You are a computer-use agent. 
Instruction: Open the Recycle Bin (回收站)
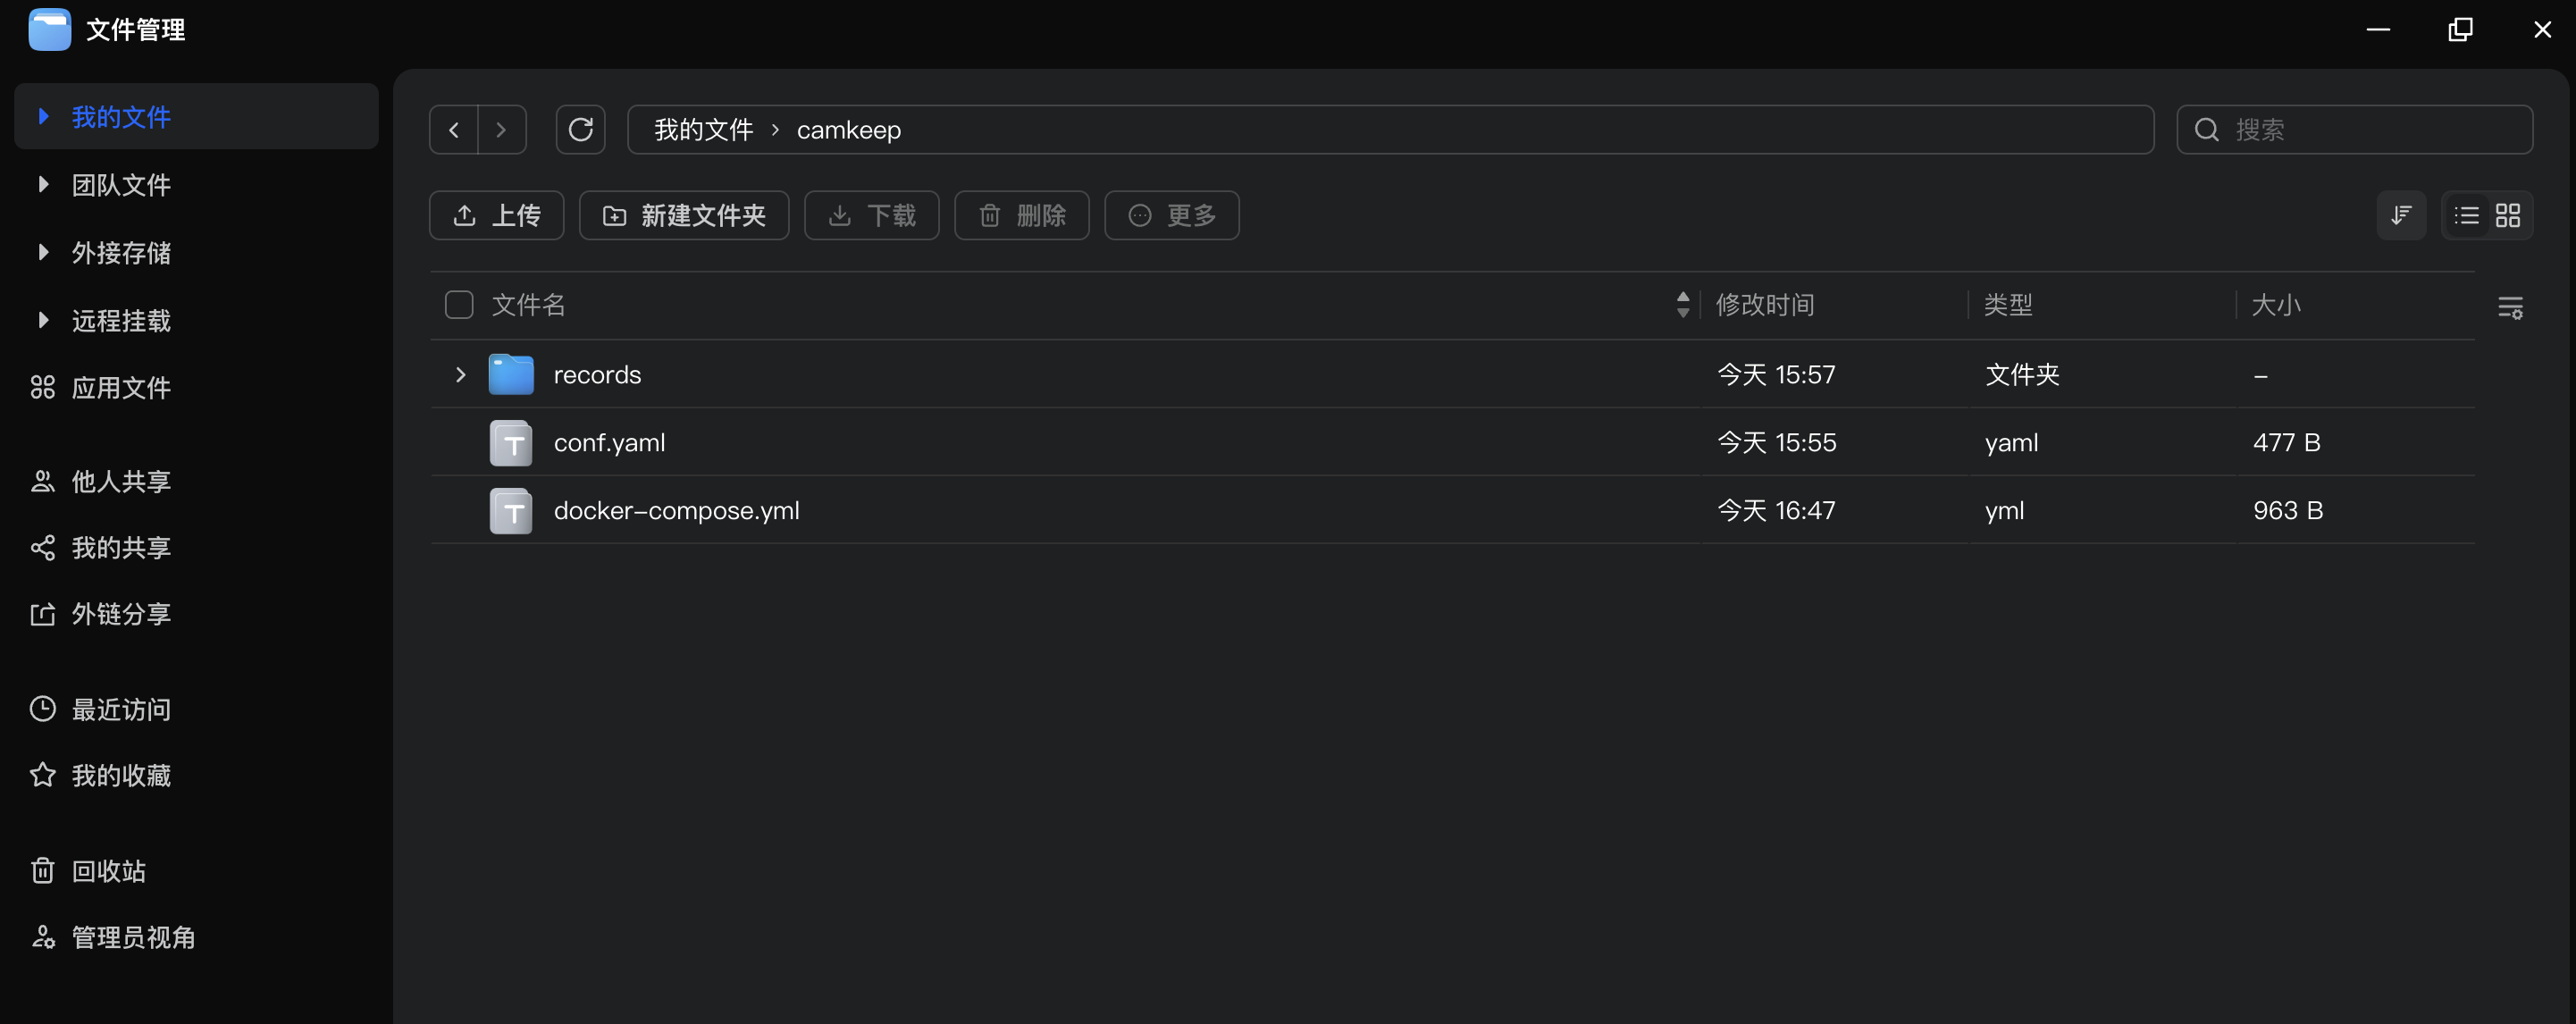[x=108, y=871]
